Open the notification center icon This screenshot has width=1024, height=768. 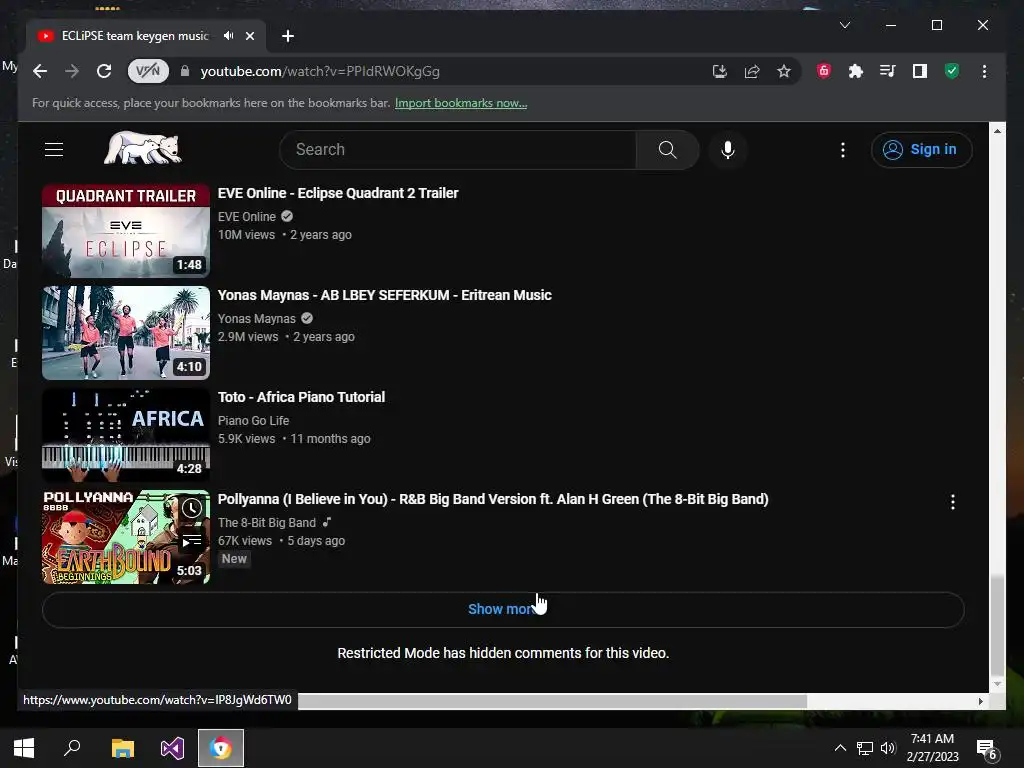pos(985,748)
